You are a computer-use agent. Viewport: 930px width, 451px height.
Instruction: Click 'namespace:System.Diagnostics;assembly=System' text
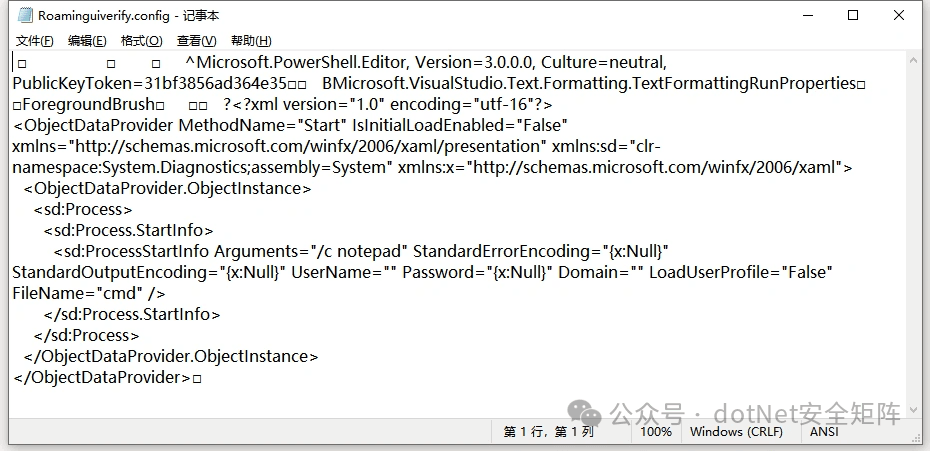203,167
